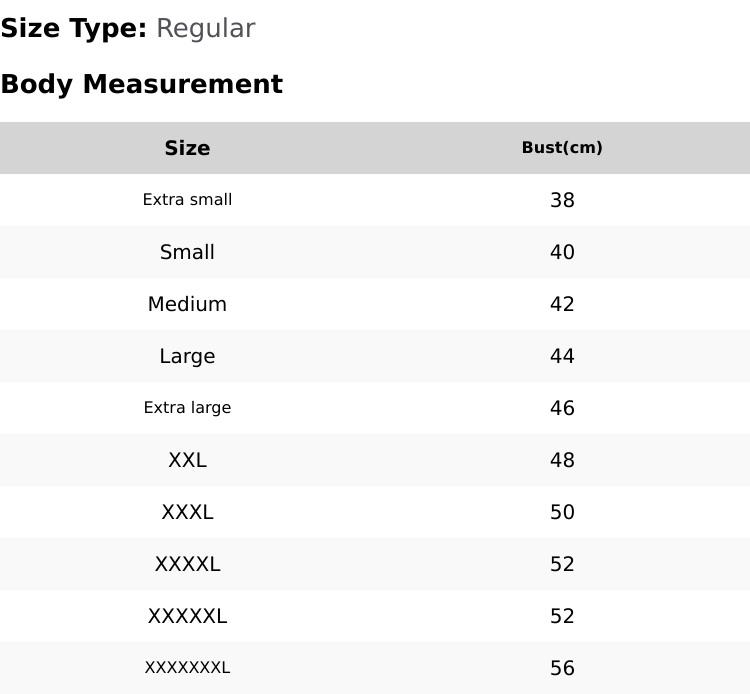
Task: Click the Medium size cell
Action: [187, 304]
